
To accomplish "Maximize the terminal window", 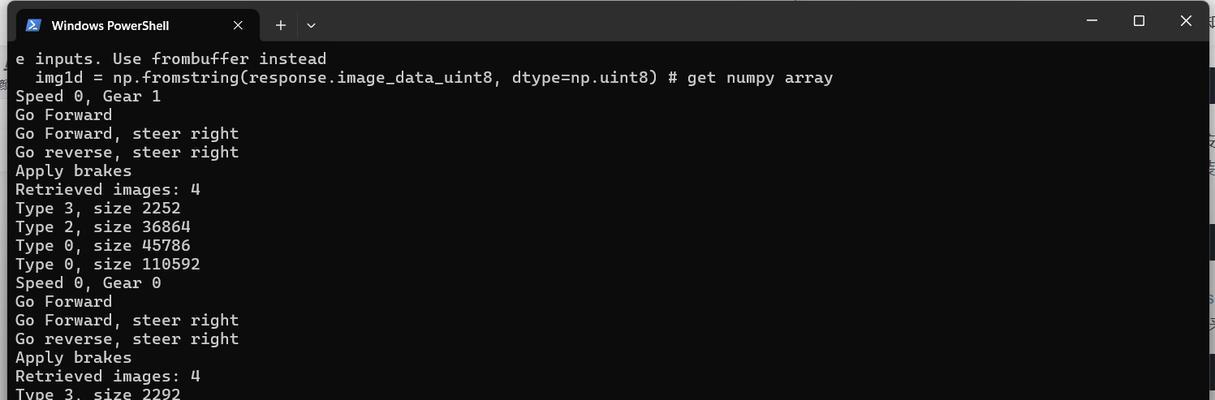I will click(x=1138, y=21).
